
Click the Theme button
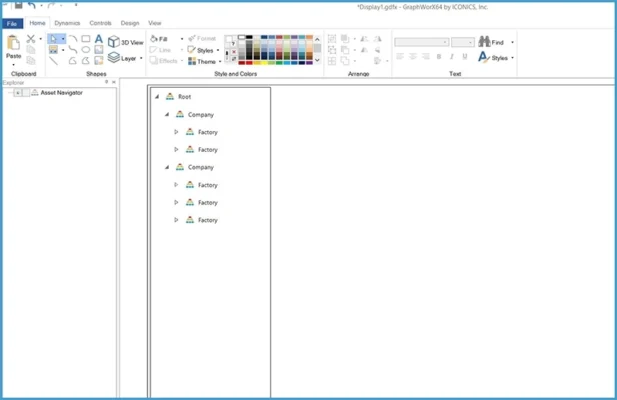pyautogui.click(x=204, y=61)
